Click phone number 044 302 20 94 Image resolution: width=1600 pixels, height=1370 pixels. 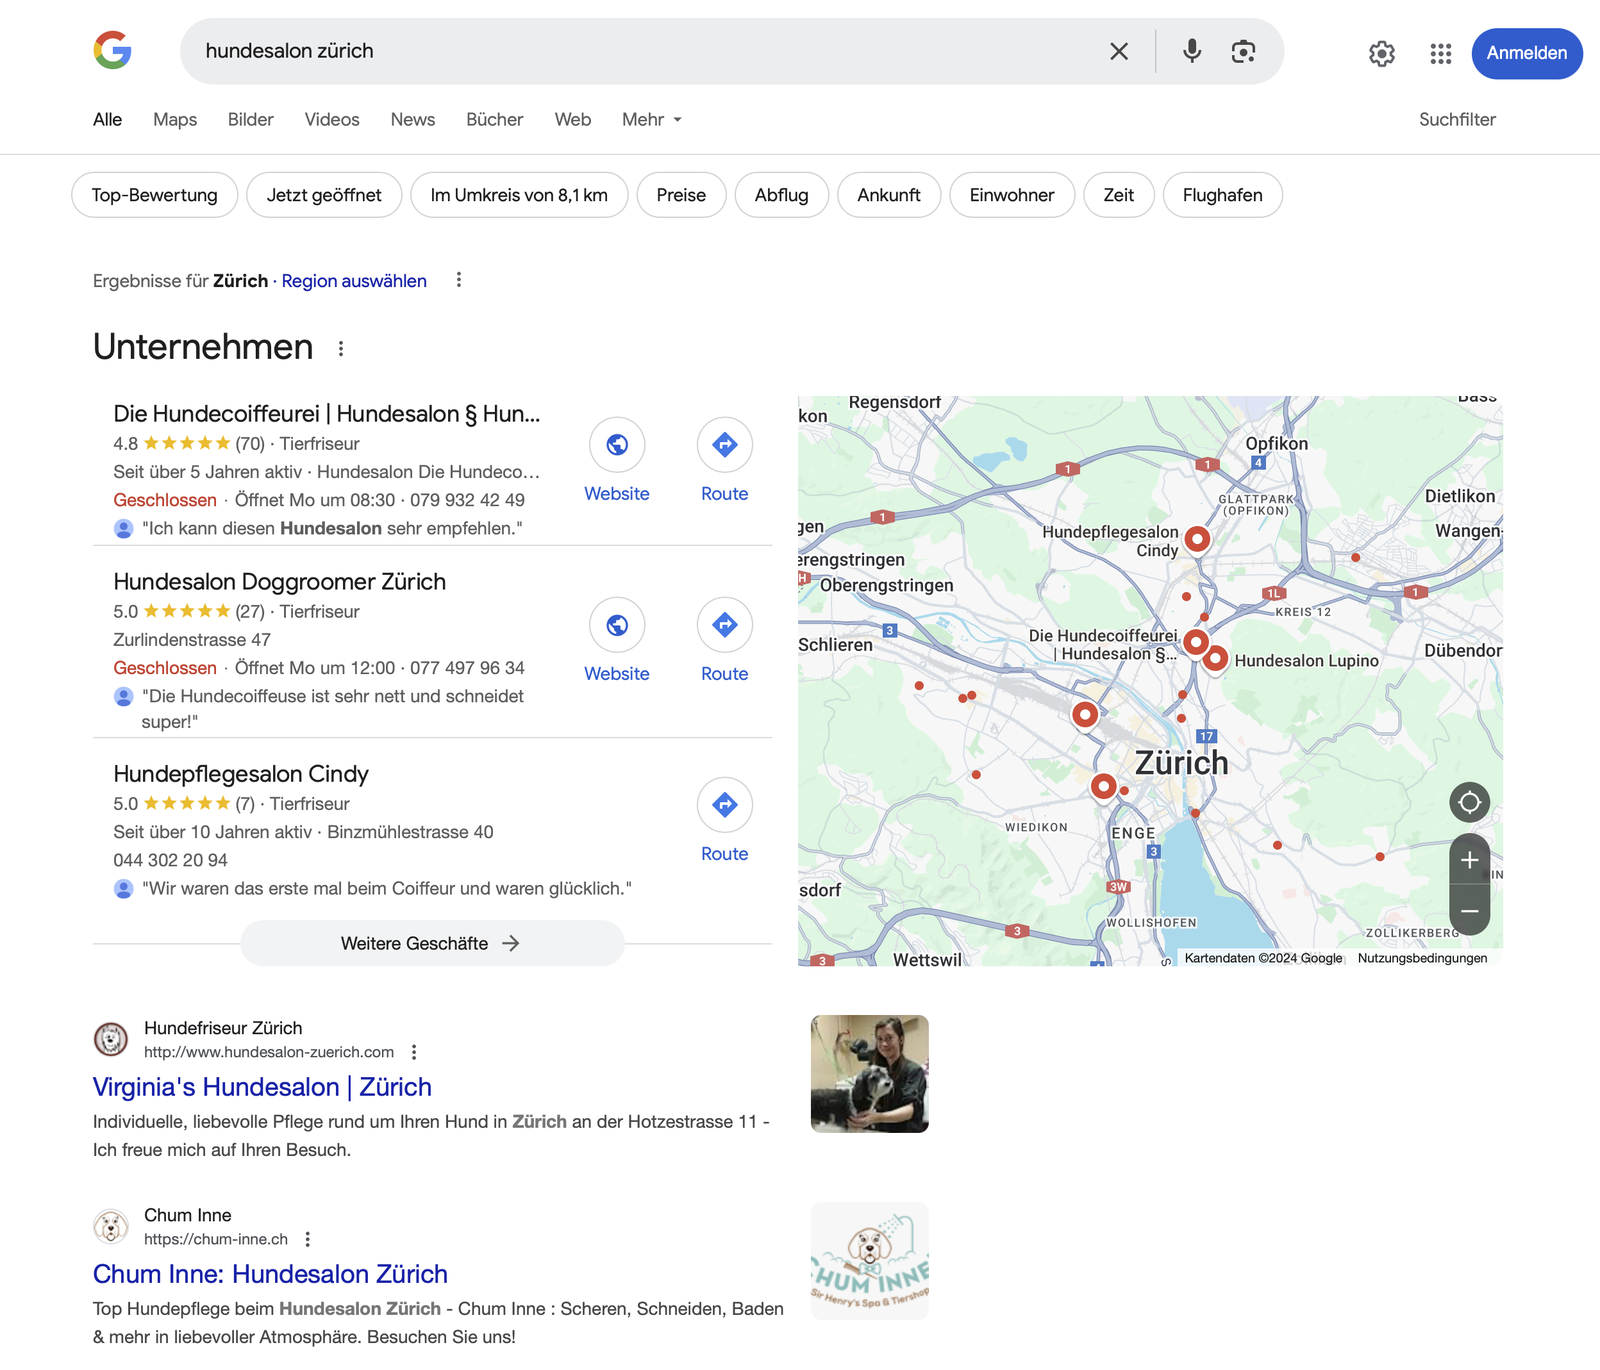point(170,860)
